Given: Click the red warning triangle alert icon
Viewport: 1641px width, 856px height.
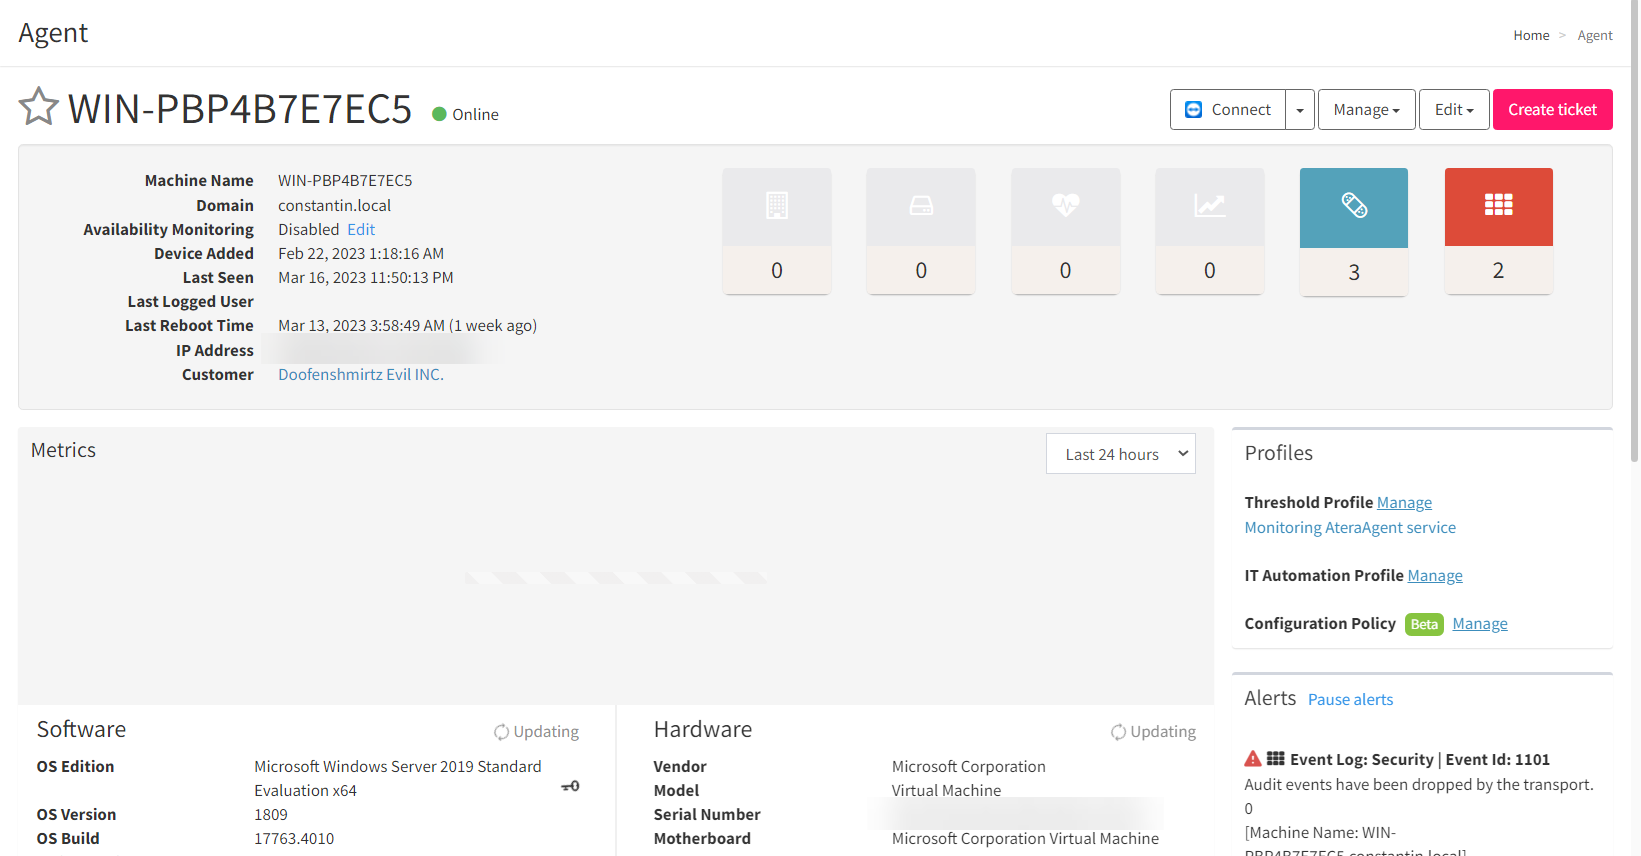Looking at the screenshot, I should point(1252,759).
